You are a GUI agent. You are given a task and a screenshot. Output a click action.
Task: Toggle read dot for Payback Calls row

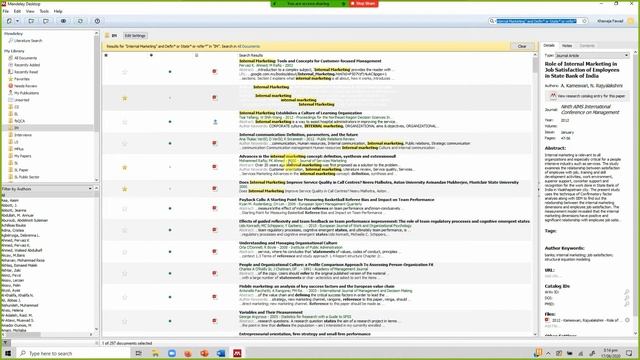tap(170, 209)
